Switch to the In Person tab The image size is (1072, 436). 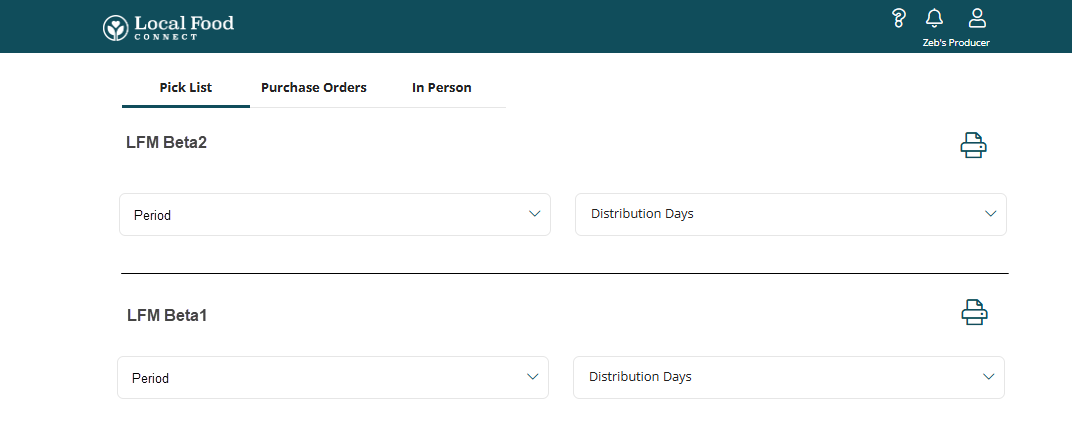pyautogui.click(x=441, y=88)
